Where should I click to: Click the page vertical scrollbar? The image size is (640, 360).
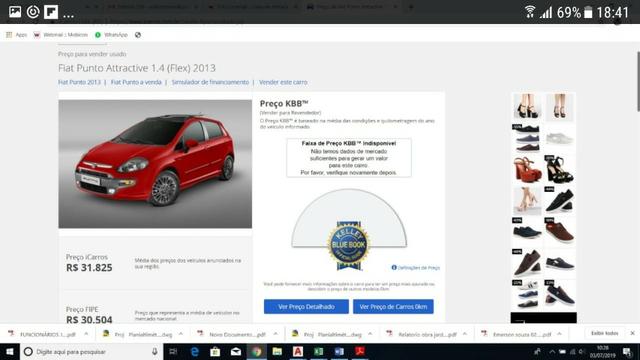click(638, 82)
